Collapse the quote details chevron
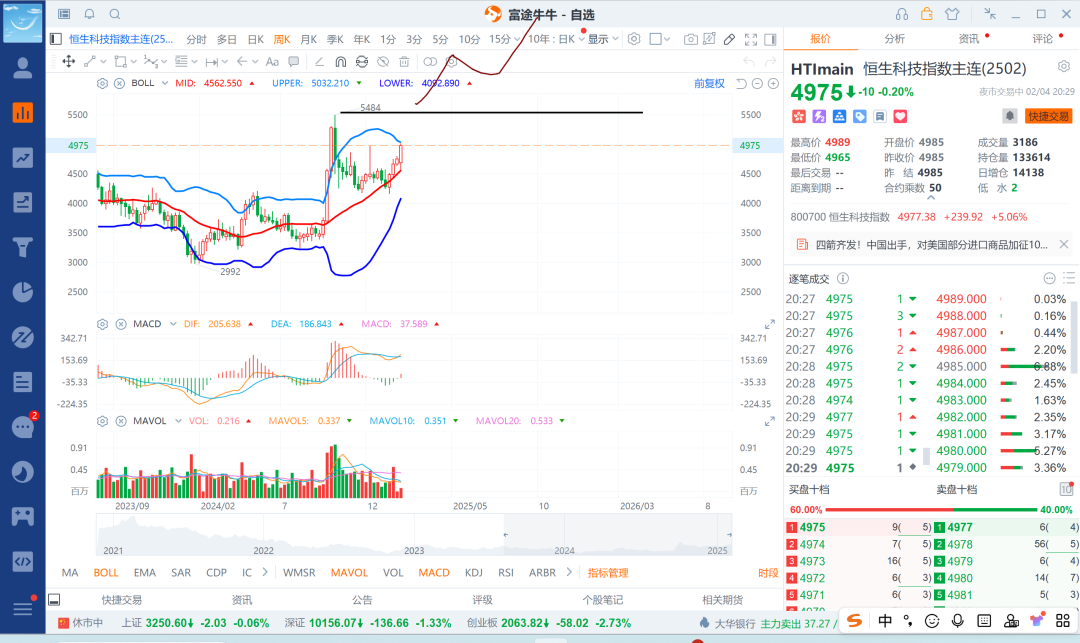The image size is (1080, 643). click(931, 198)
